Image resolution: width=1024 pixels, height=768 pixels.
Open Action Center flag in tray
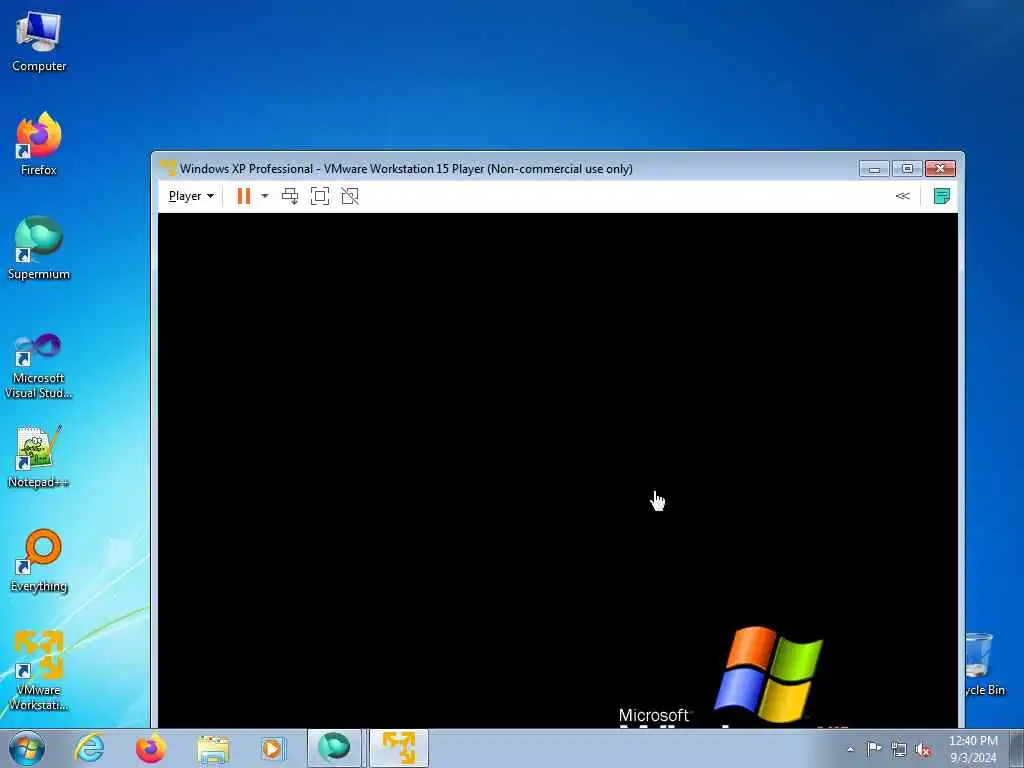pos(874,749)
